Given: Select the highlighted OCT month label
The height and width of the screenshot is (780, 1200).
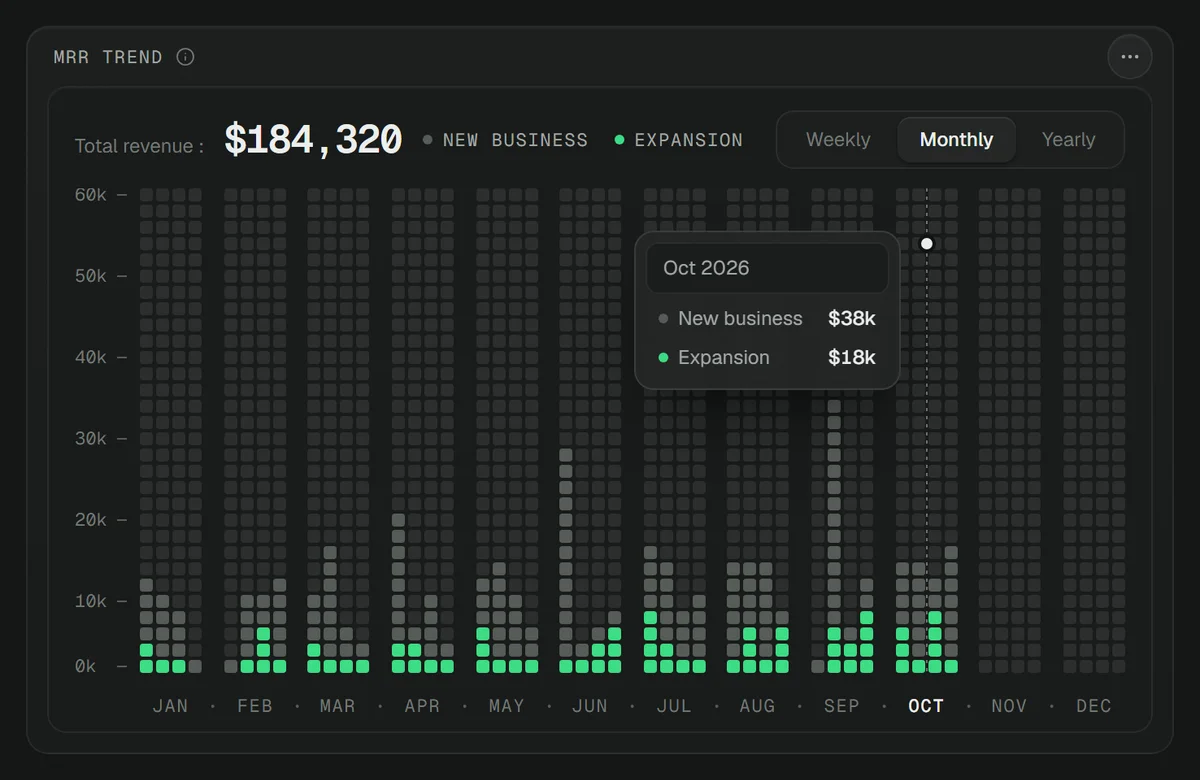Looking at the screenshot, I should coord(926,706).
